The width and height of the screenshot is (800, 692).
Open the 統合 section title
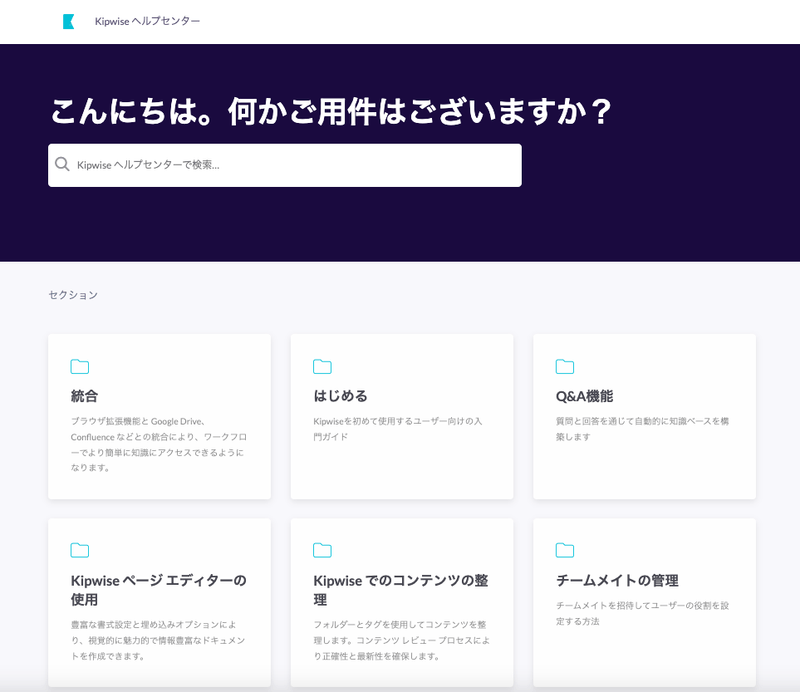pos(85,396)
